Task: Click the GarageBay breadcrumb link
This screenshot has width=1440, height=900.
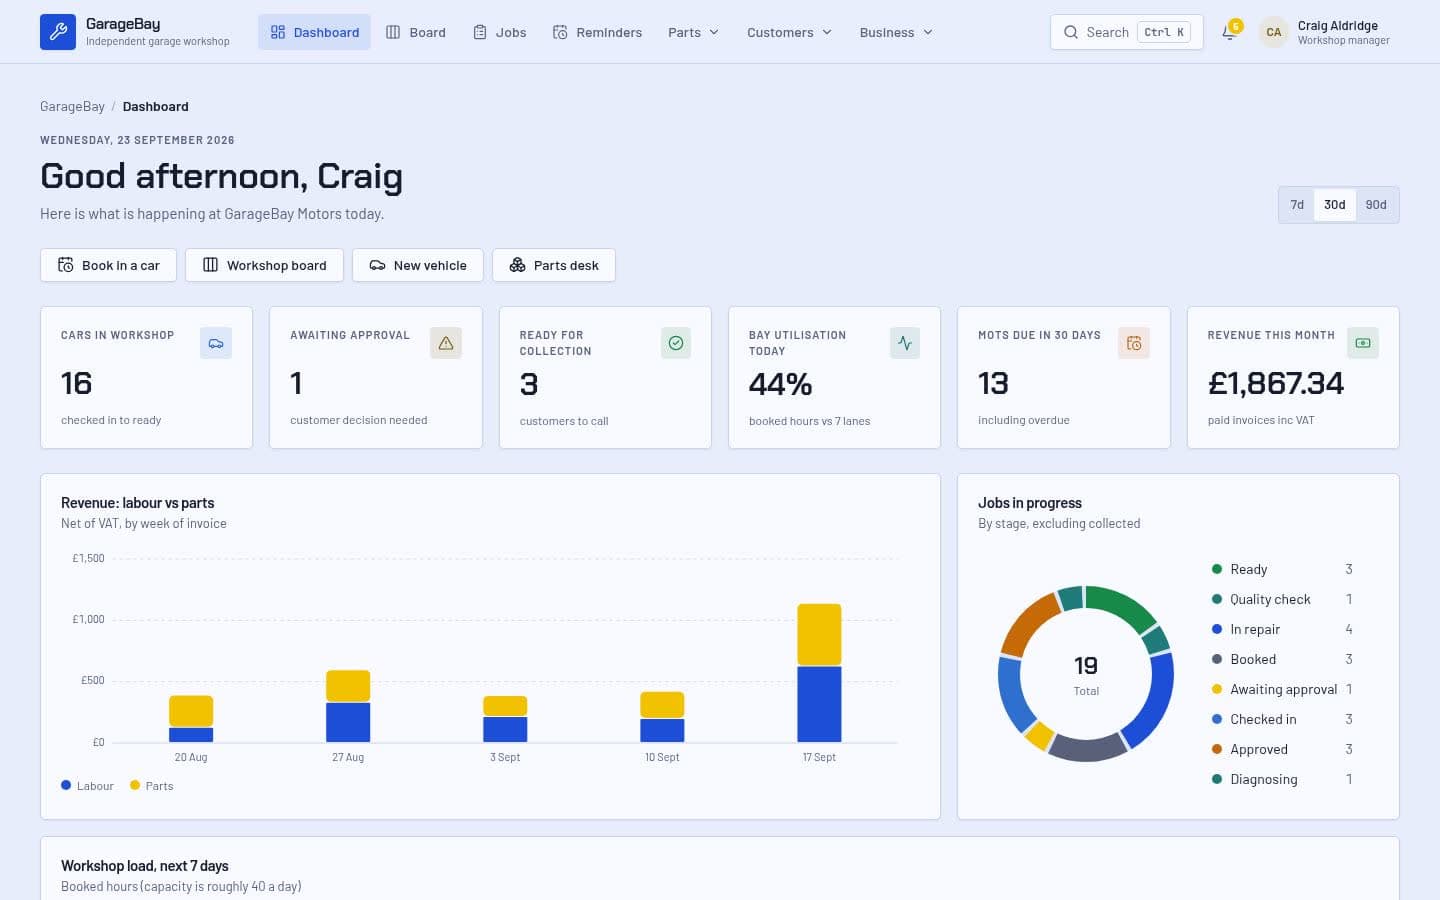Action: click(x=72, y=107)
